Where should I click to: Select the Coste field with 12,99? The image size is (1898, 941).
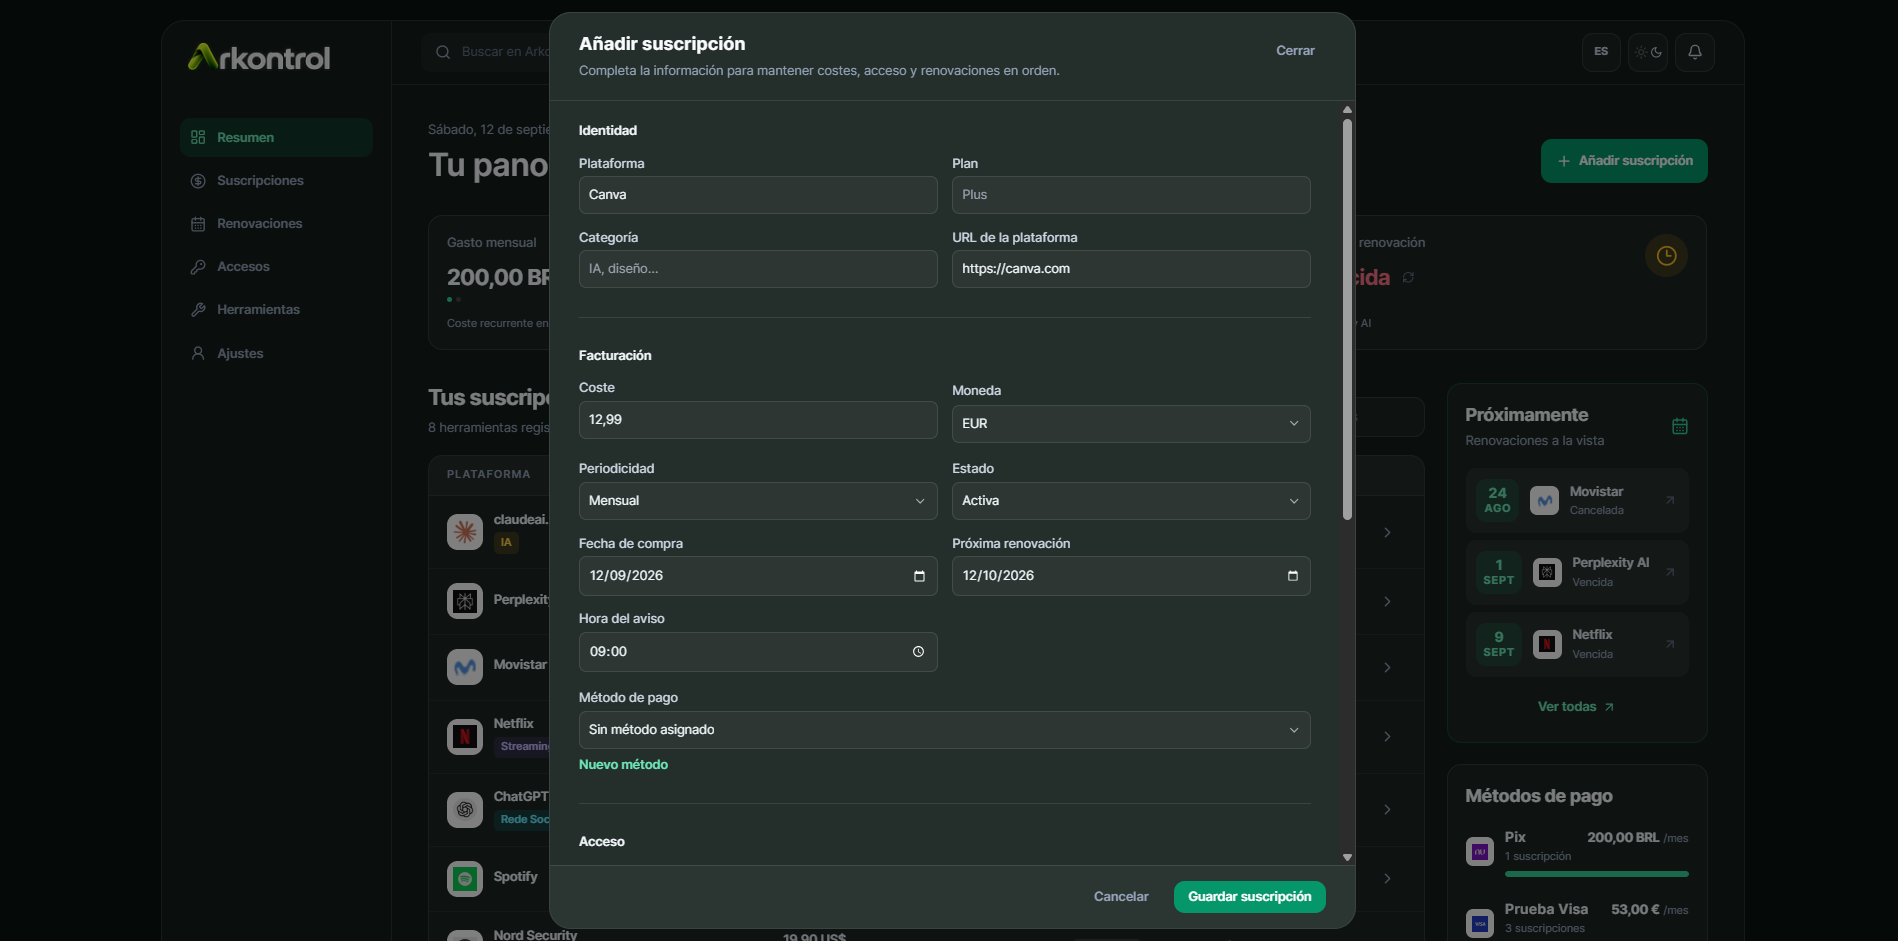[758, 420]
